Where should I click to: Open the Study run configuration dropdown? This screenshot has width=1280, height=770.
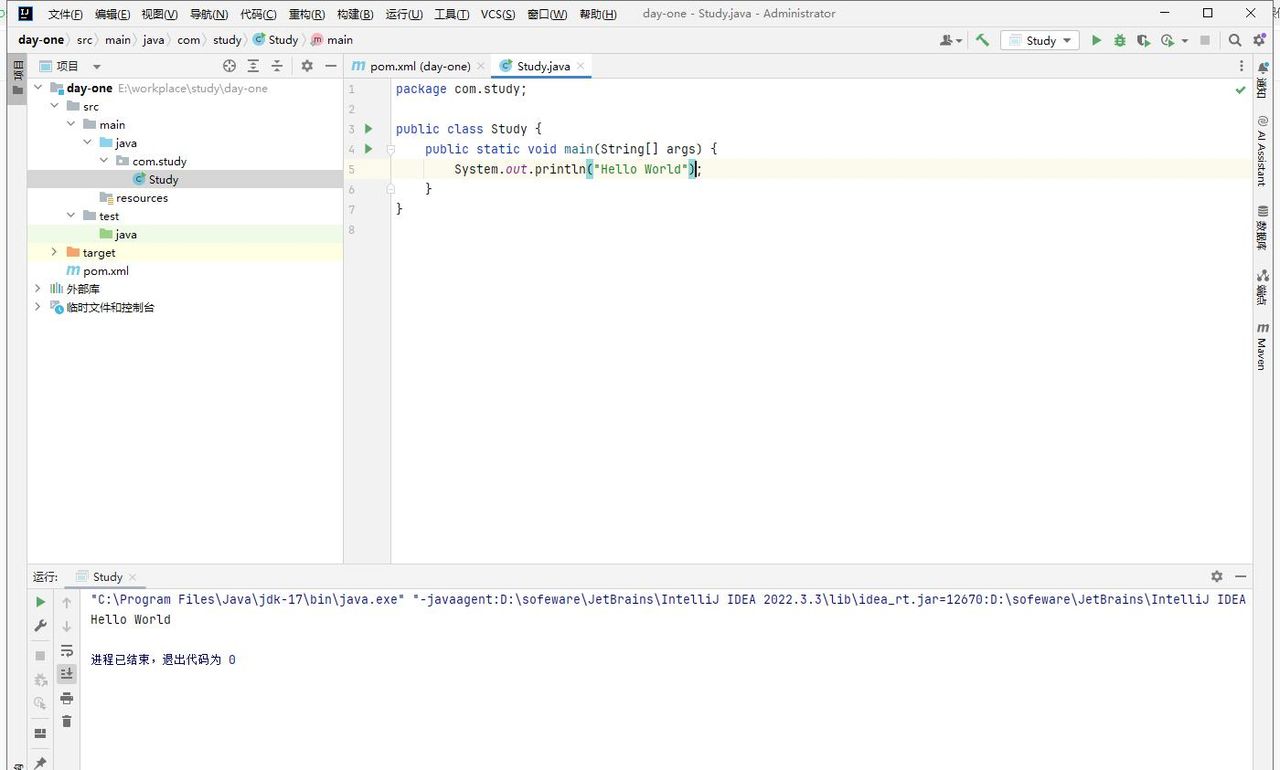(1040, 40)
